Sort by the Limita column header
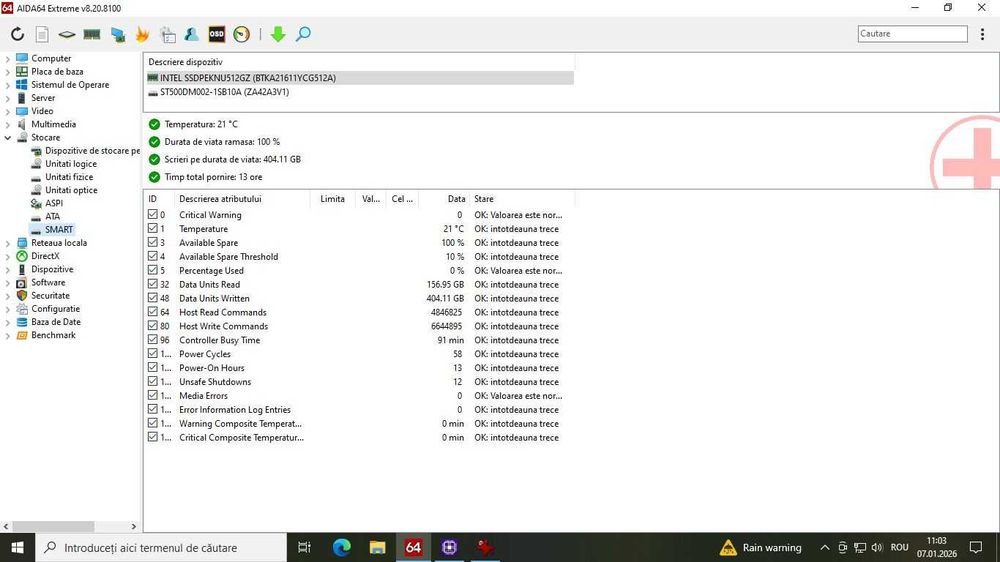 tap(332, 199)
